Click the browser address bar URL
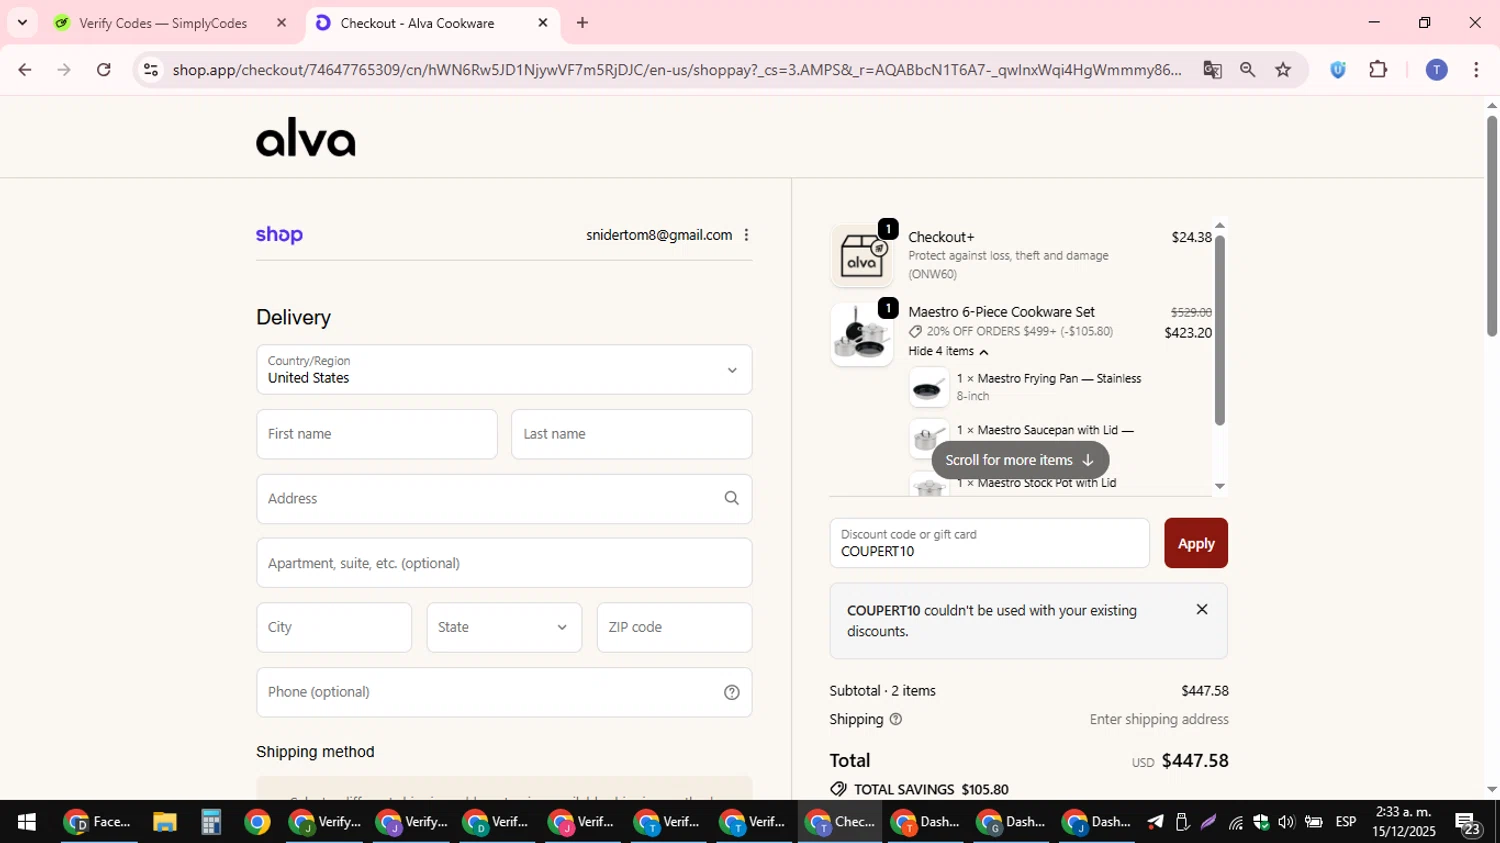 [x=676, y=69]
